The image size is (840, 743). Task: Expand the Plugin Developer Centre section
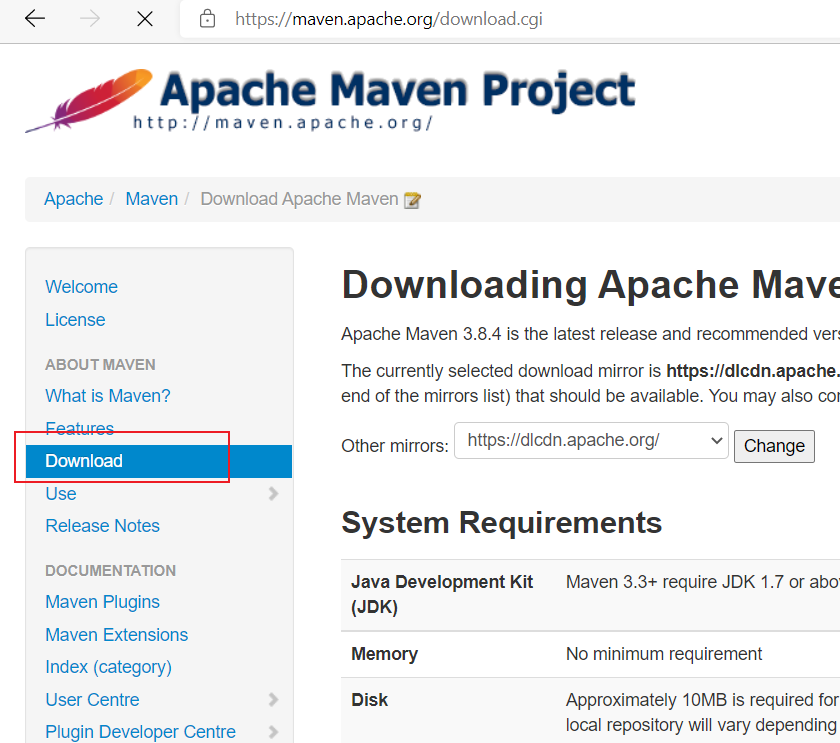tap(272, 732)
